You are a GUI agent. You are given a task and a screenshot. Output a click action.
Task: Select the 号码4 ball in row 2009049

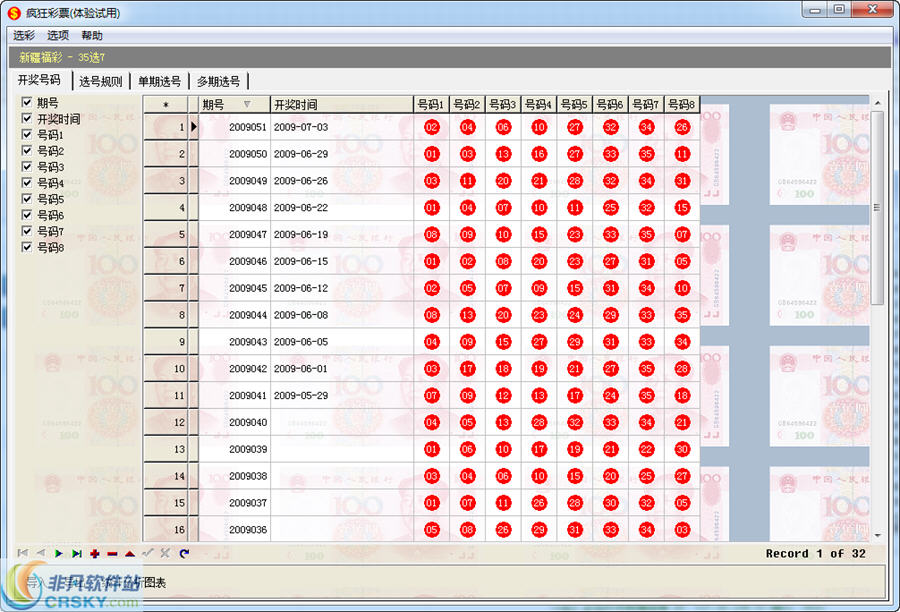(x=539, y=181)
